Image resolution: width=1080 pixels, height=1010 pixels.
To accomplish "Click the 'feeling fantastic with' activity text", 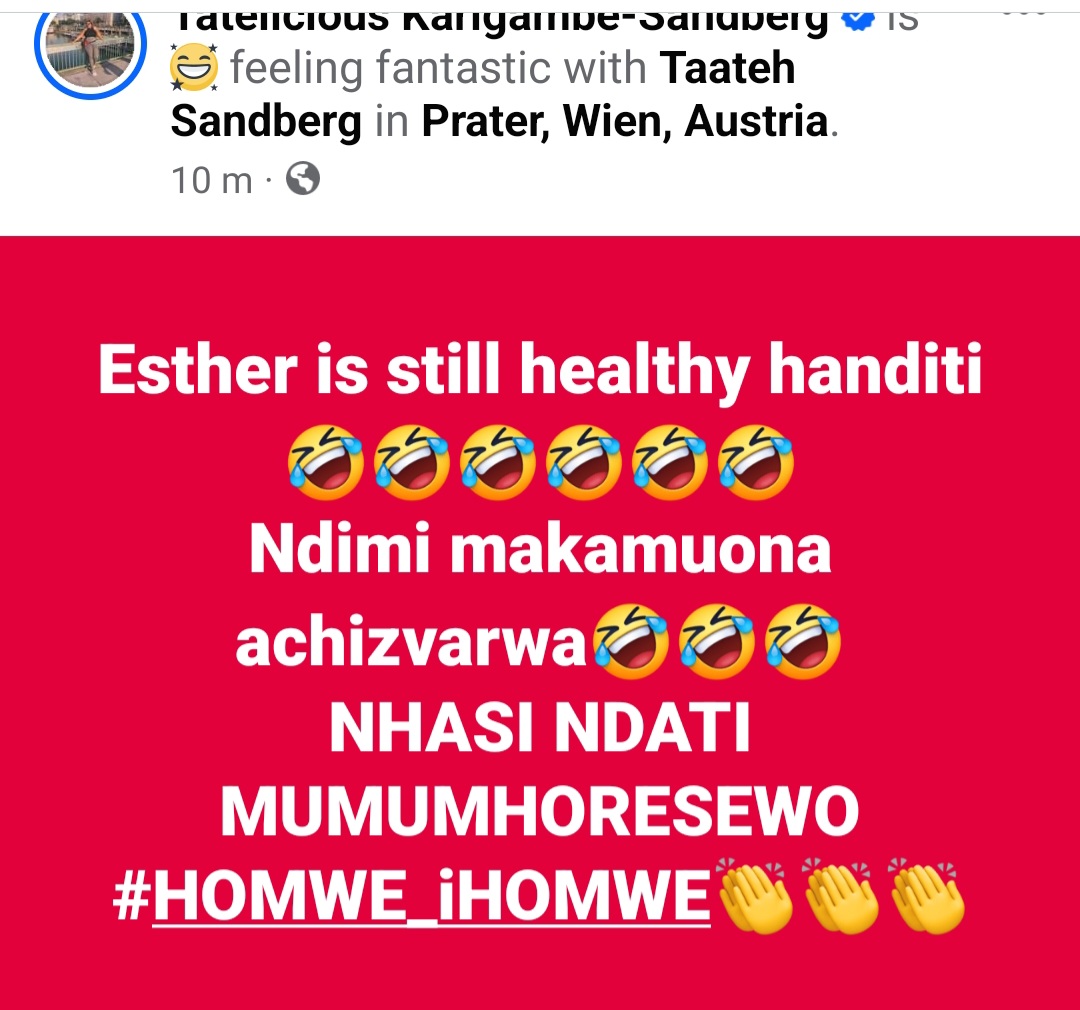I will (438, 68).
